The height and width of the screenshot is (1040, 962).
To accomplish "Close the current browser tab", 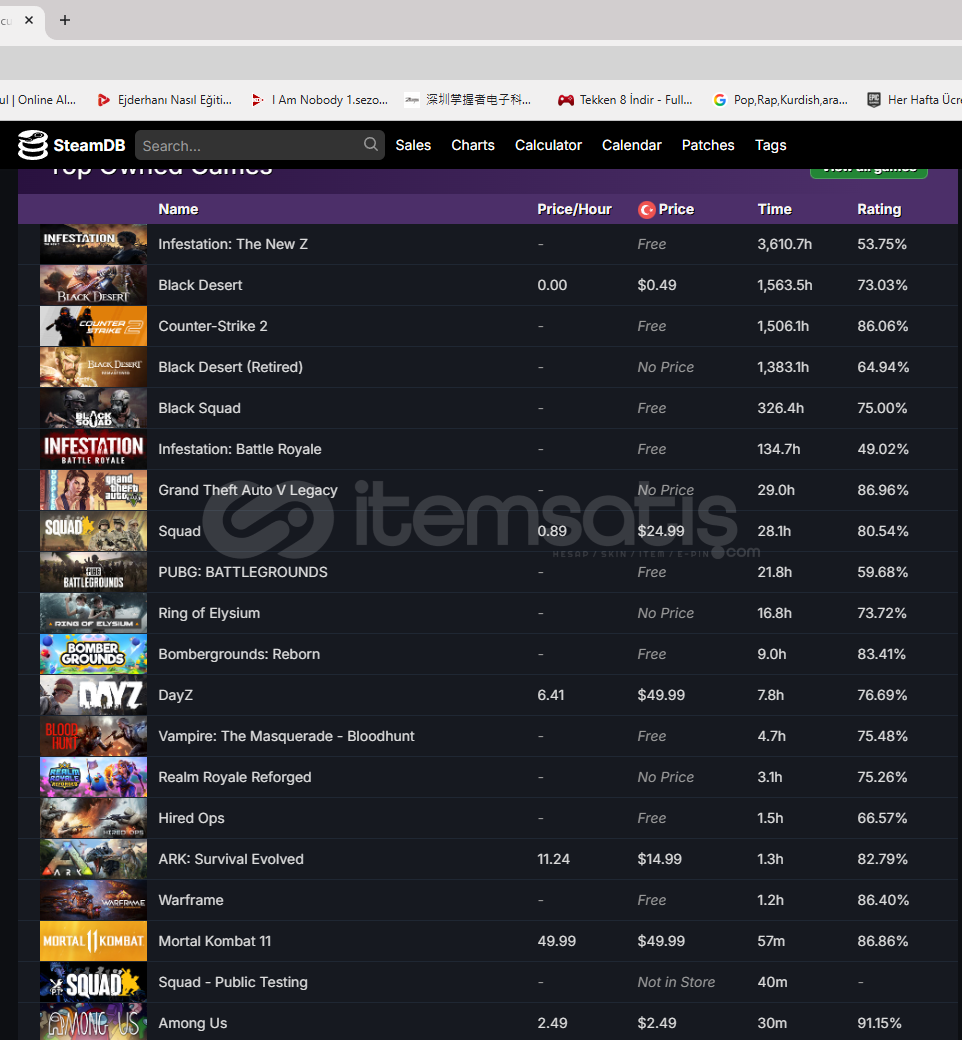I will 29,20.
